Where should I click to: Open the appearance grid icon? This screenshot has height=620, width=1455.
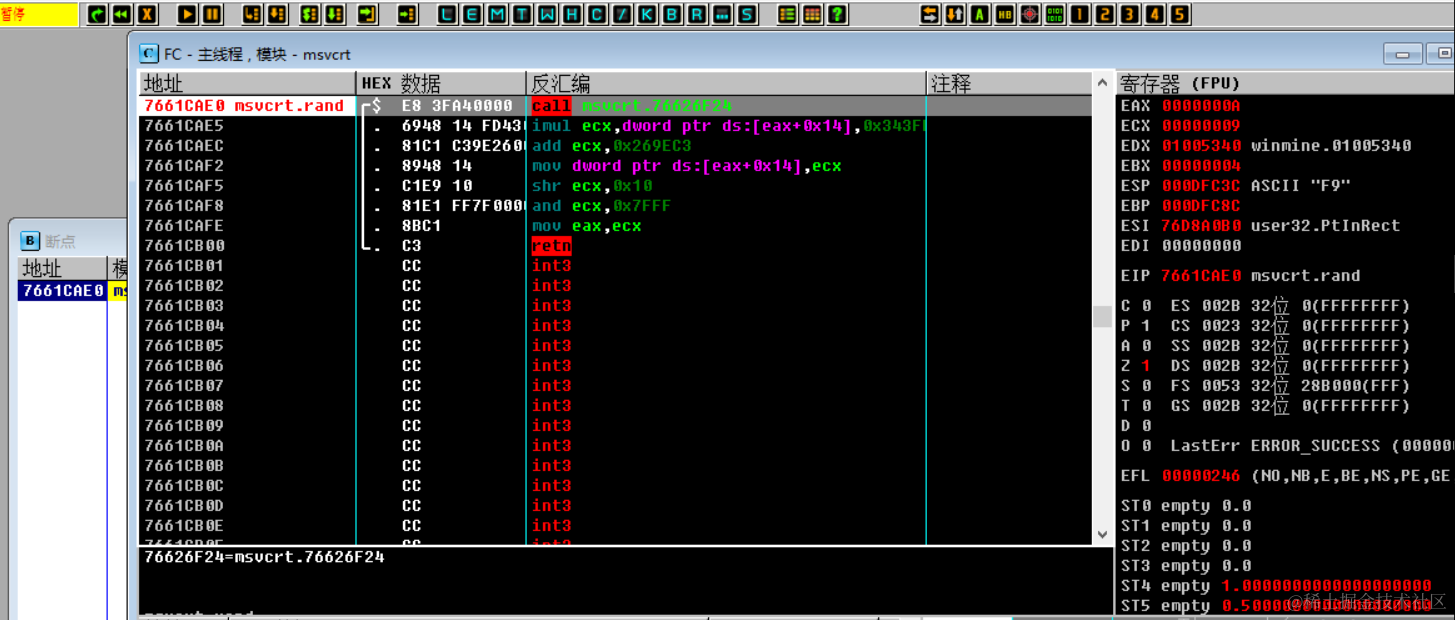tap(813, 14)
